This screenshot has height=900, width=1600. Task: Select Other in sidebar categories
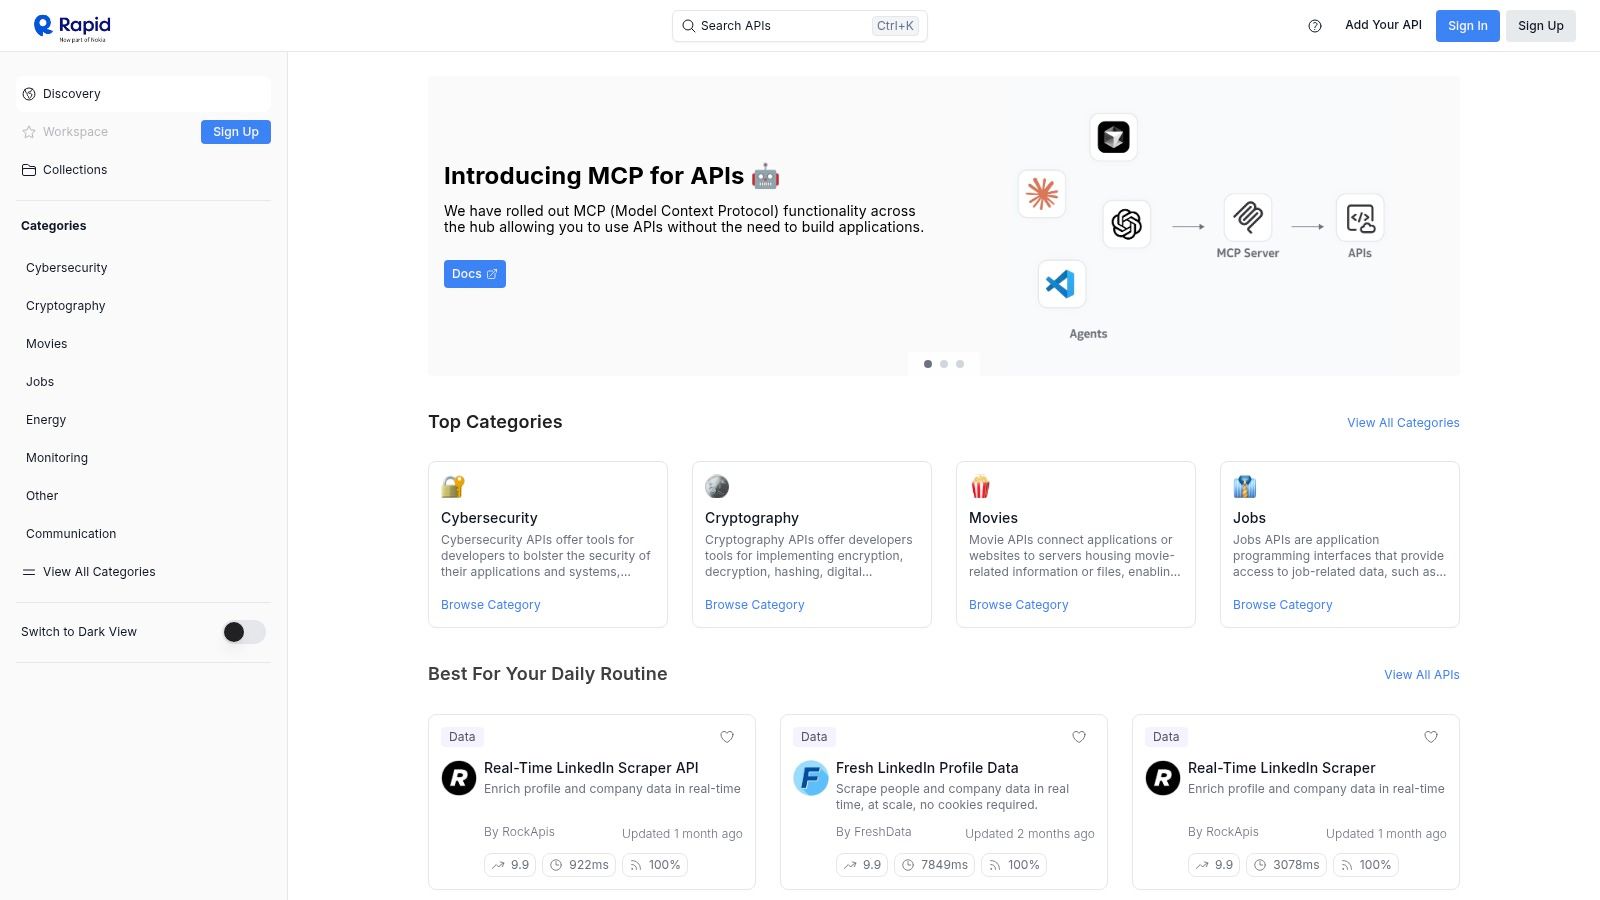(42, 496)
